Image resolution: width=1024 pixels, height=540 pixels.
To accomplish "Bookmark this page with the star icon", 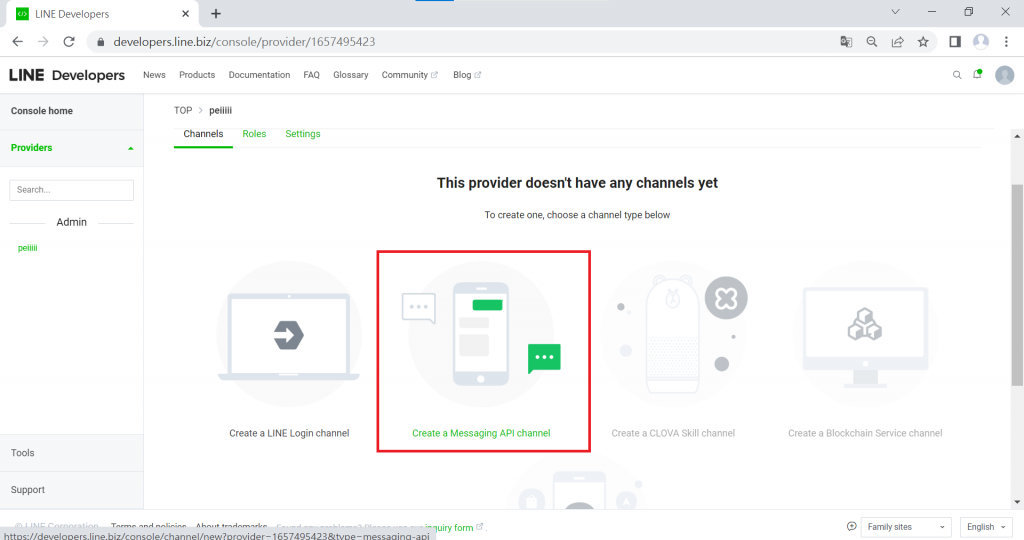I will pyautogui.click(x=923, y=42).
